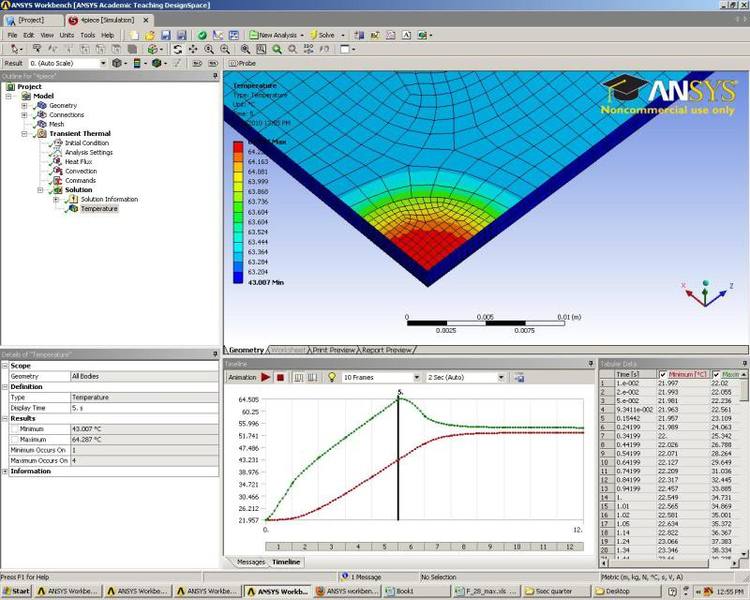
Task: Open the 10 Frames dropdown
Action: coord(417,378)
